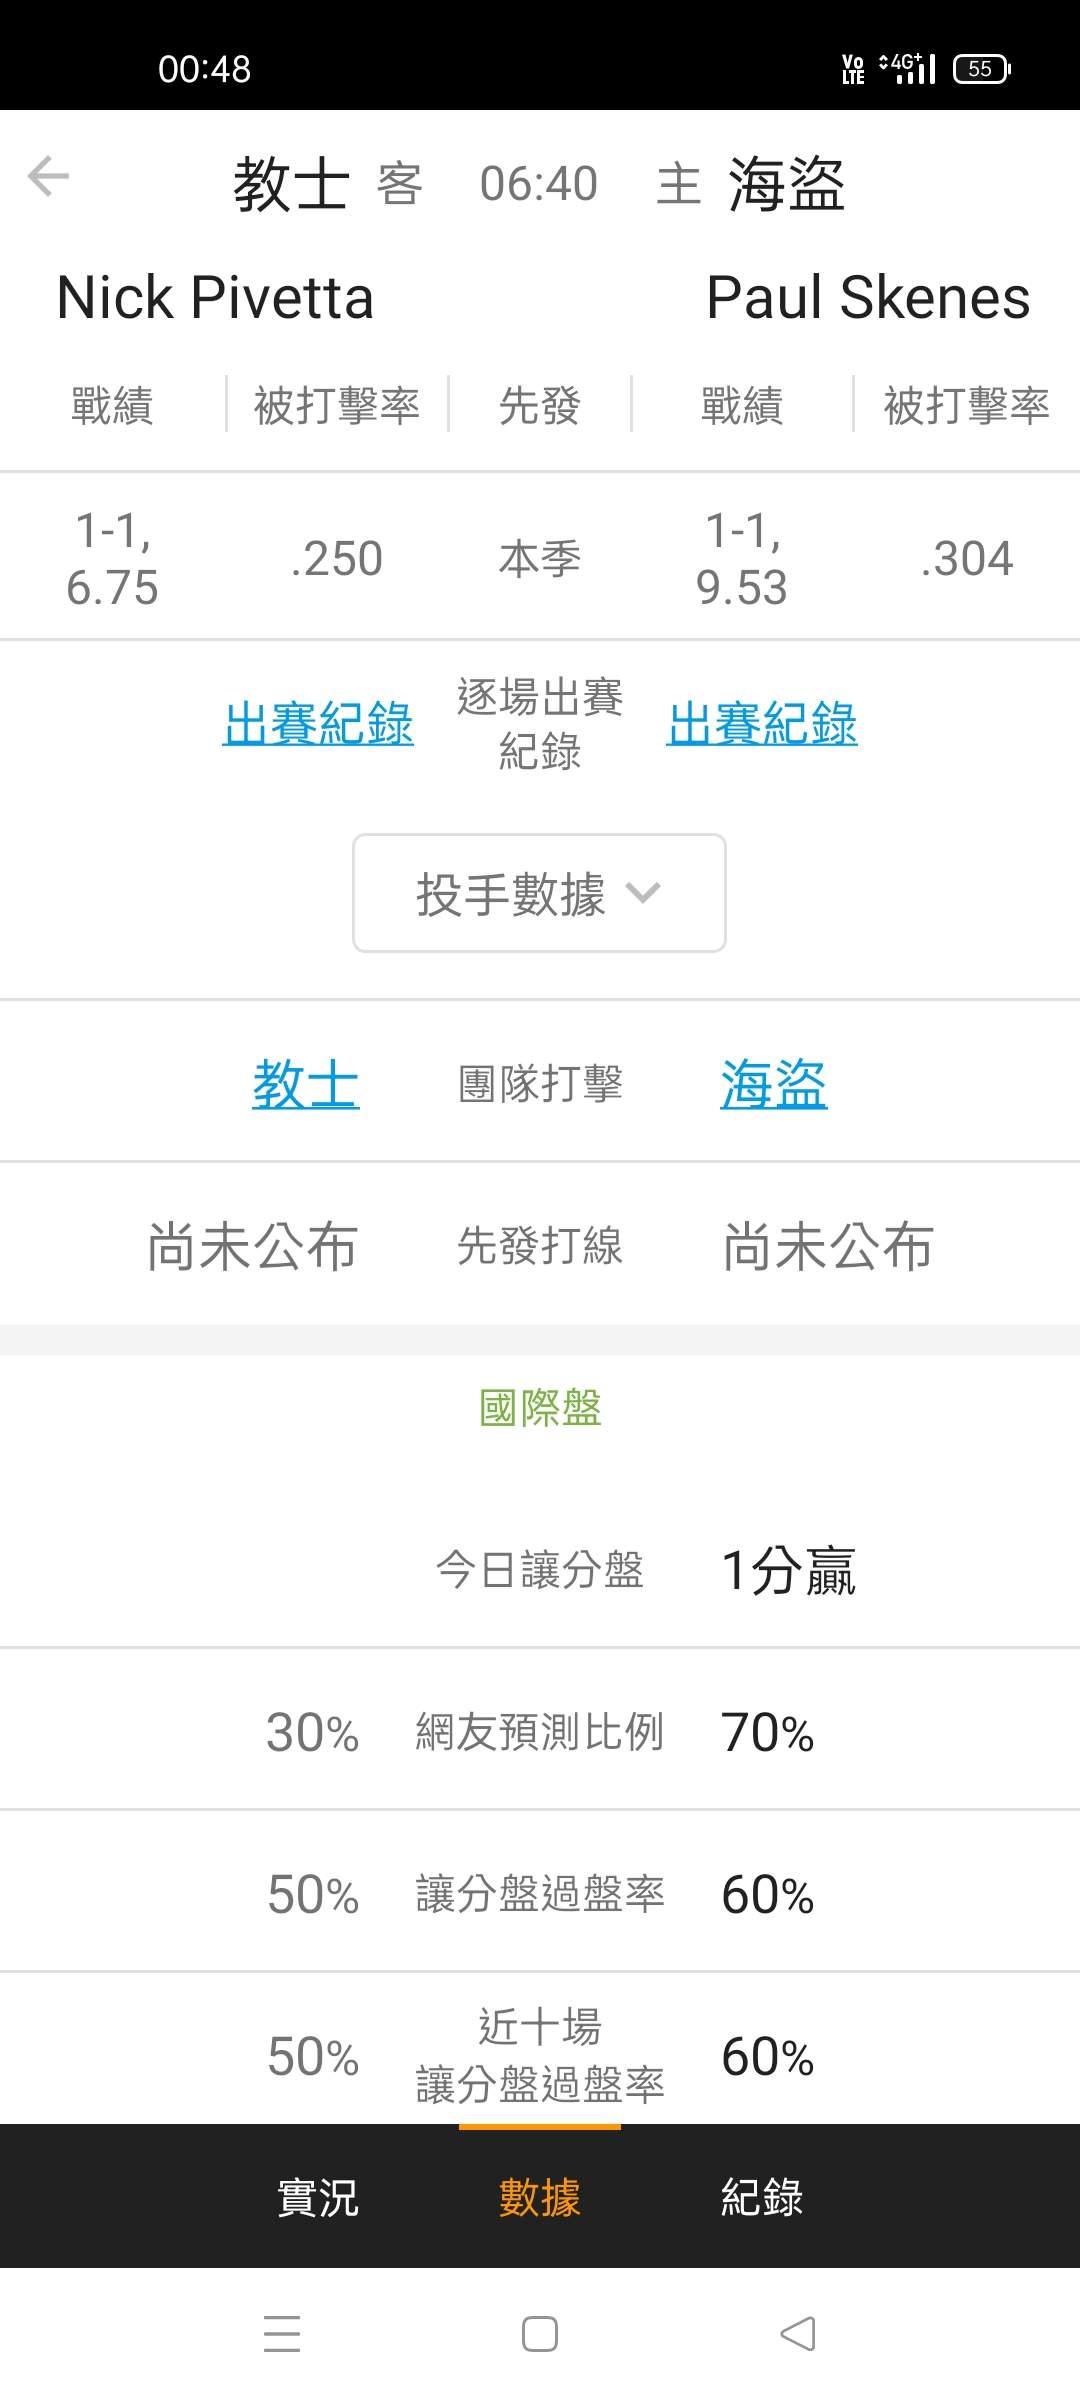Tap the back arrow icon
Image resolution: width=1080 pixels, height=2400 pixels.
click(48, 177)
